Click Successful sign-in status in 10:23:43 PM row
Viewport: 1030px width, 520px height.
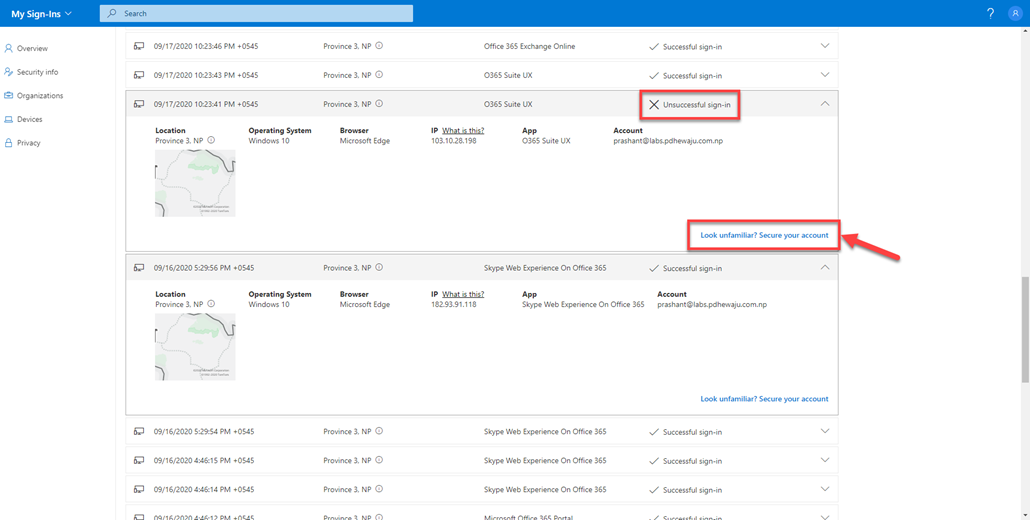click(x=692, y=76)
